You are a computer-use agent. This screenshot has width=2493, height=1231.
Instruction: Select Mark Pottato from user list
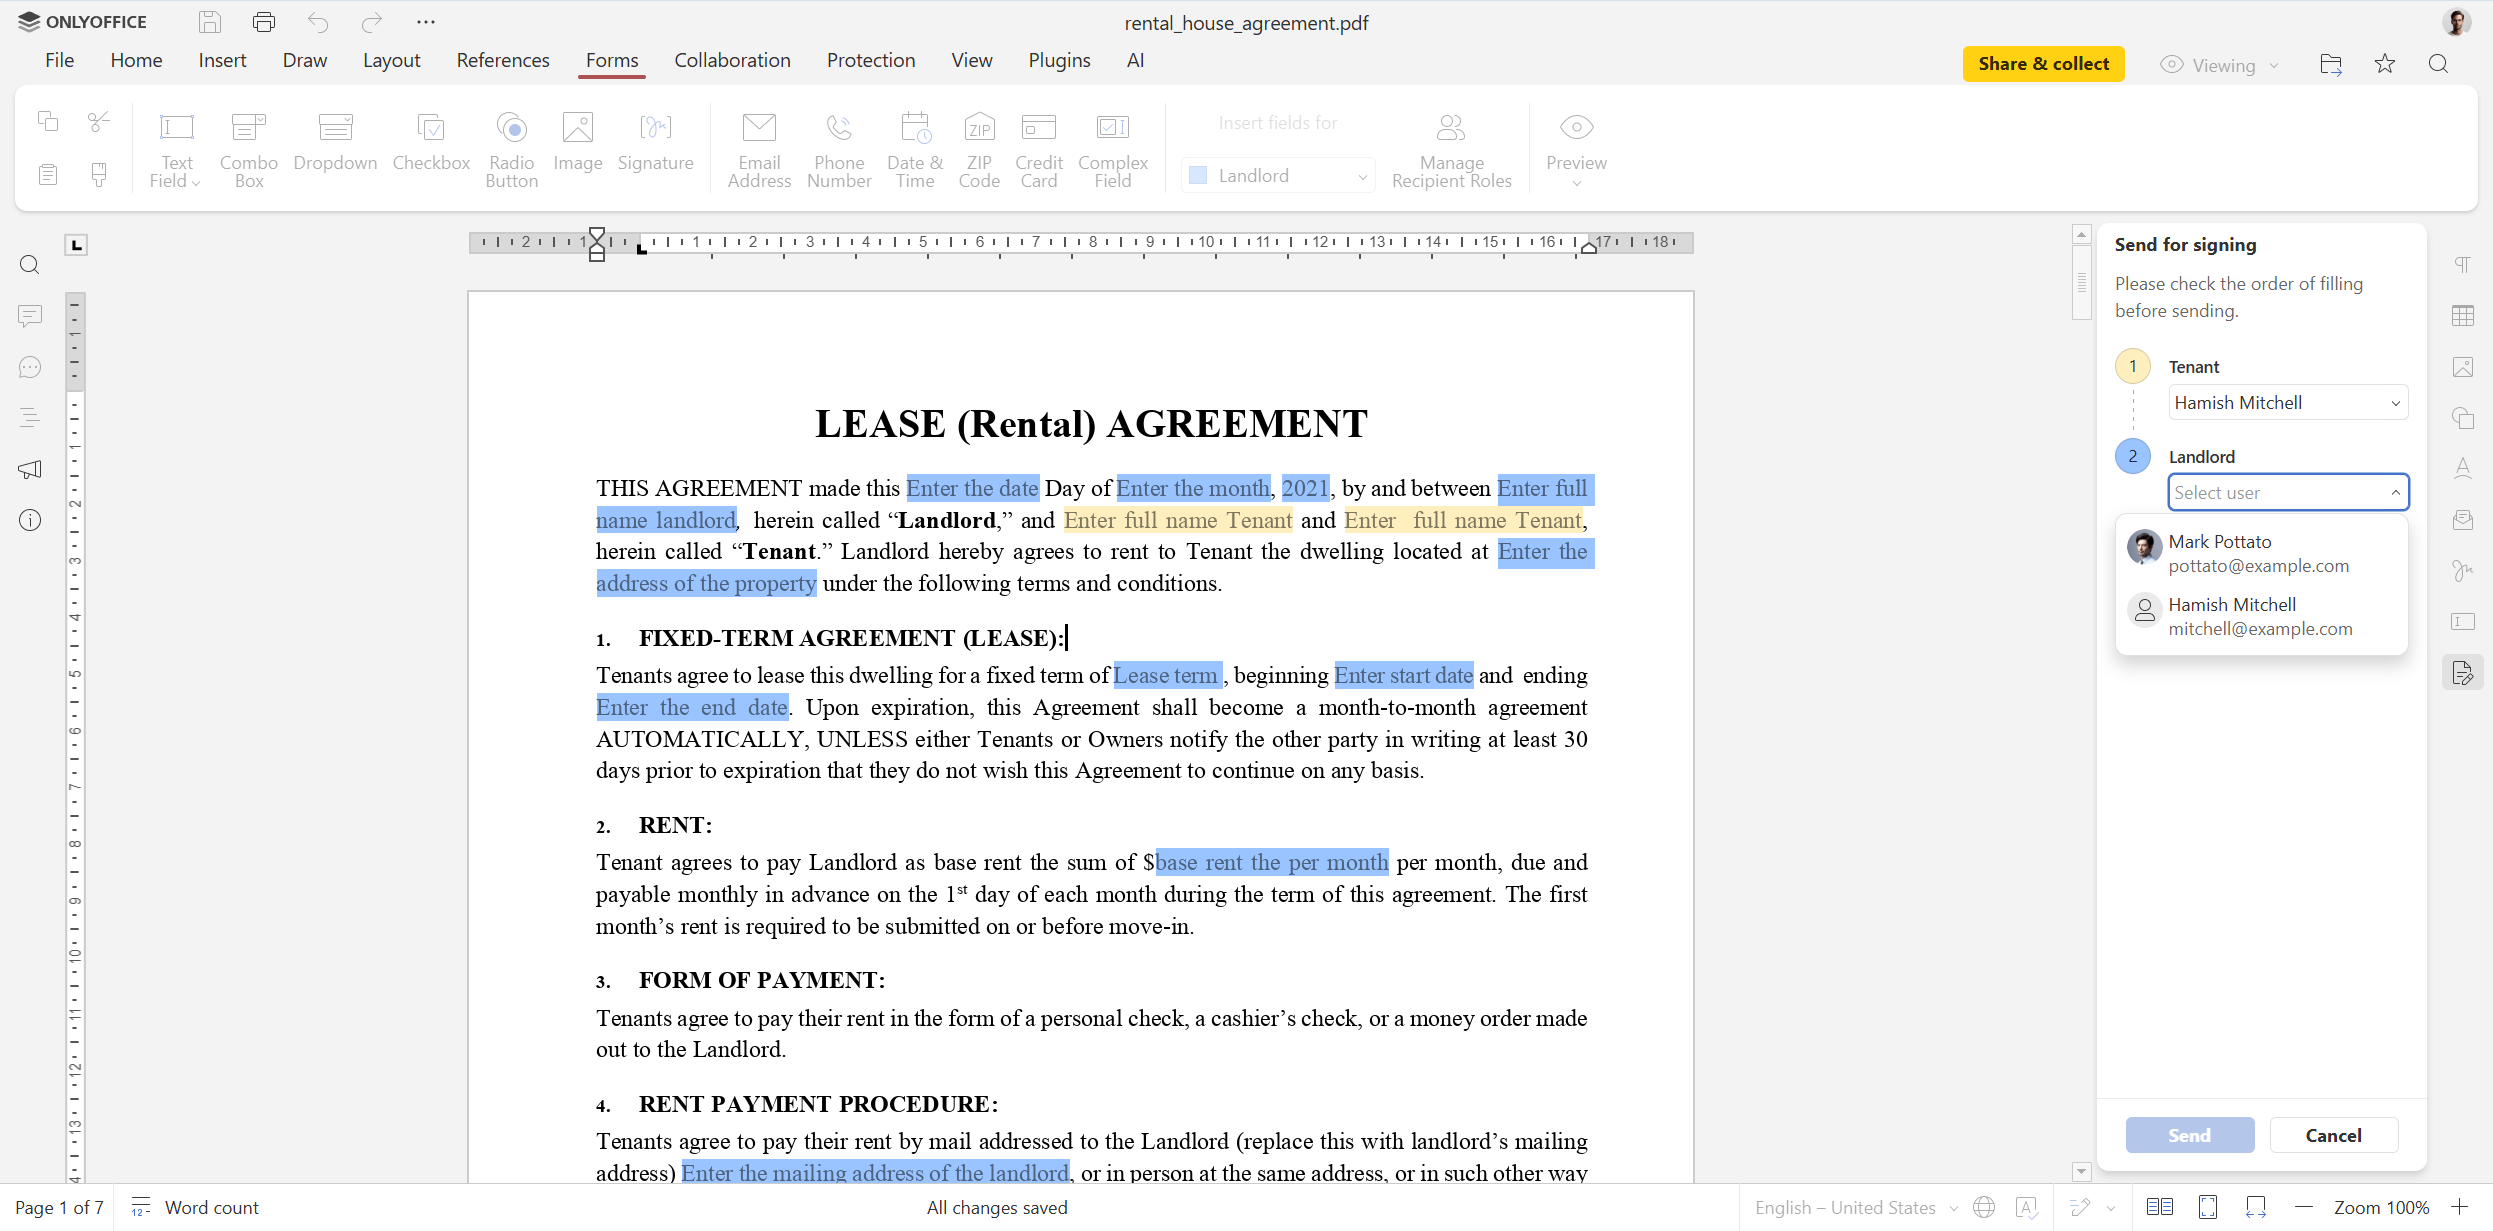(2262, 553)
